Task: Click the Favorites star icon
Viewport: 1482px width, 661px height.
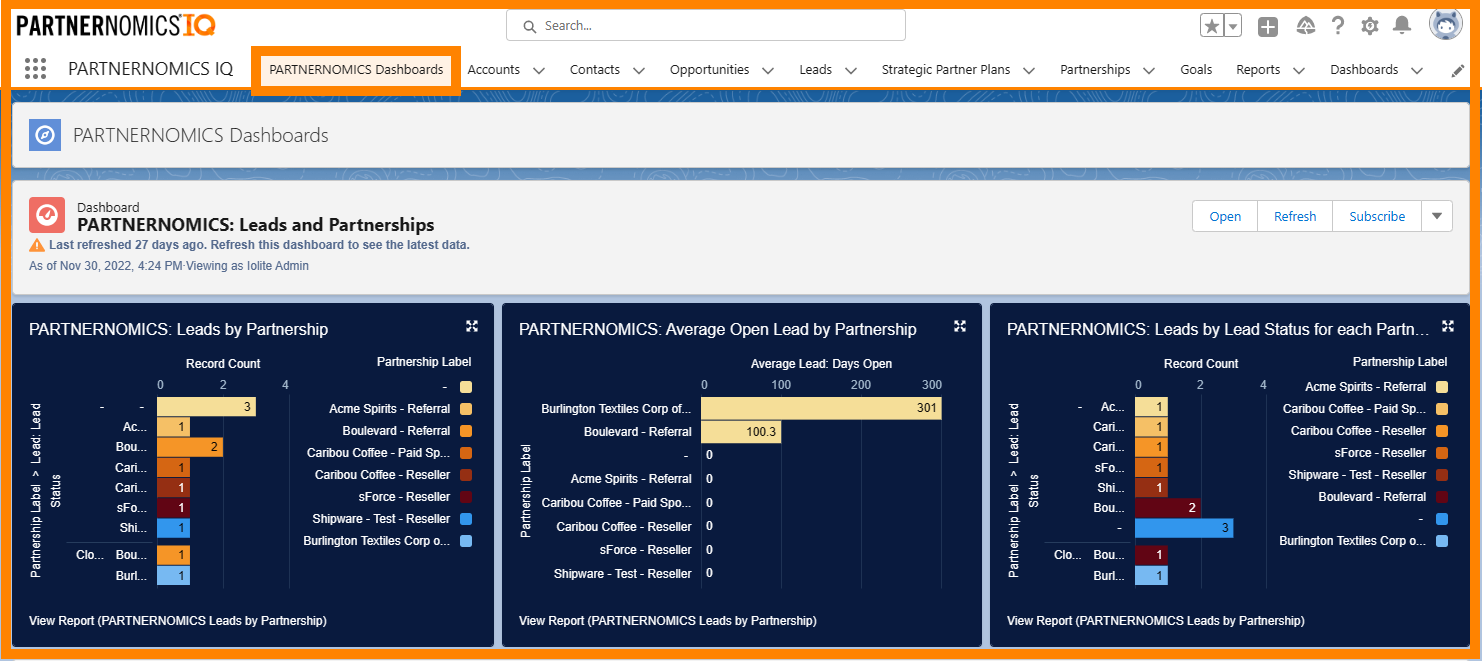Action: tap(1212, 27)
